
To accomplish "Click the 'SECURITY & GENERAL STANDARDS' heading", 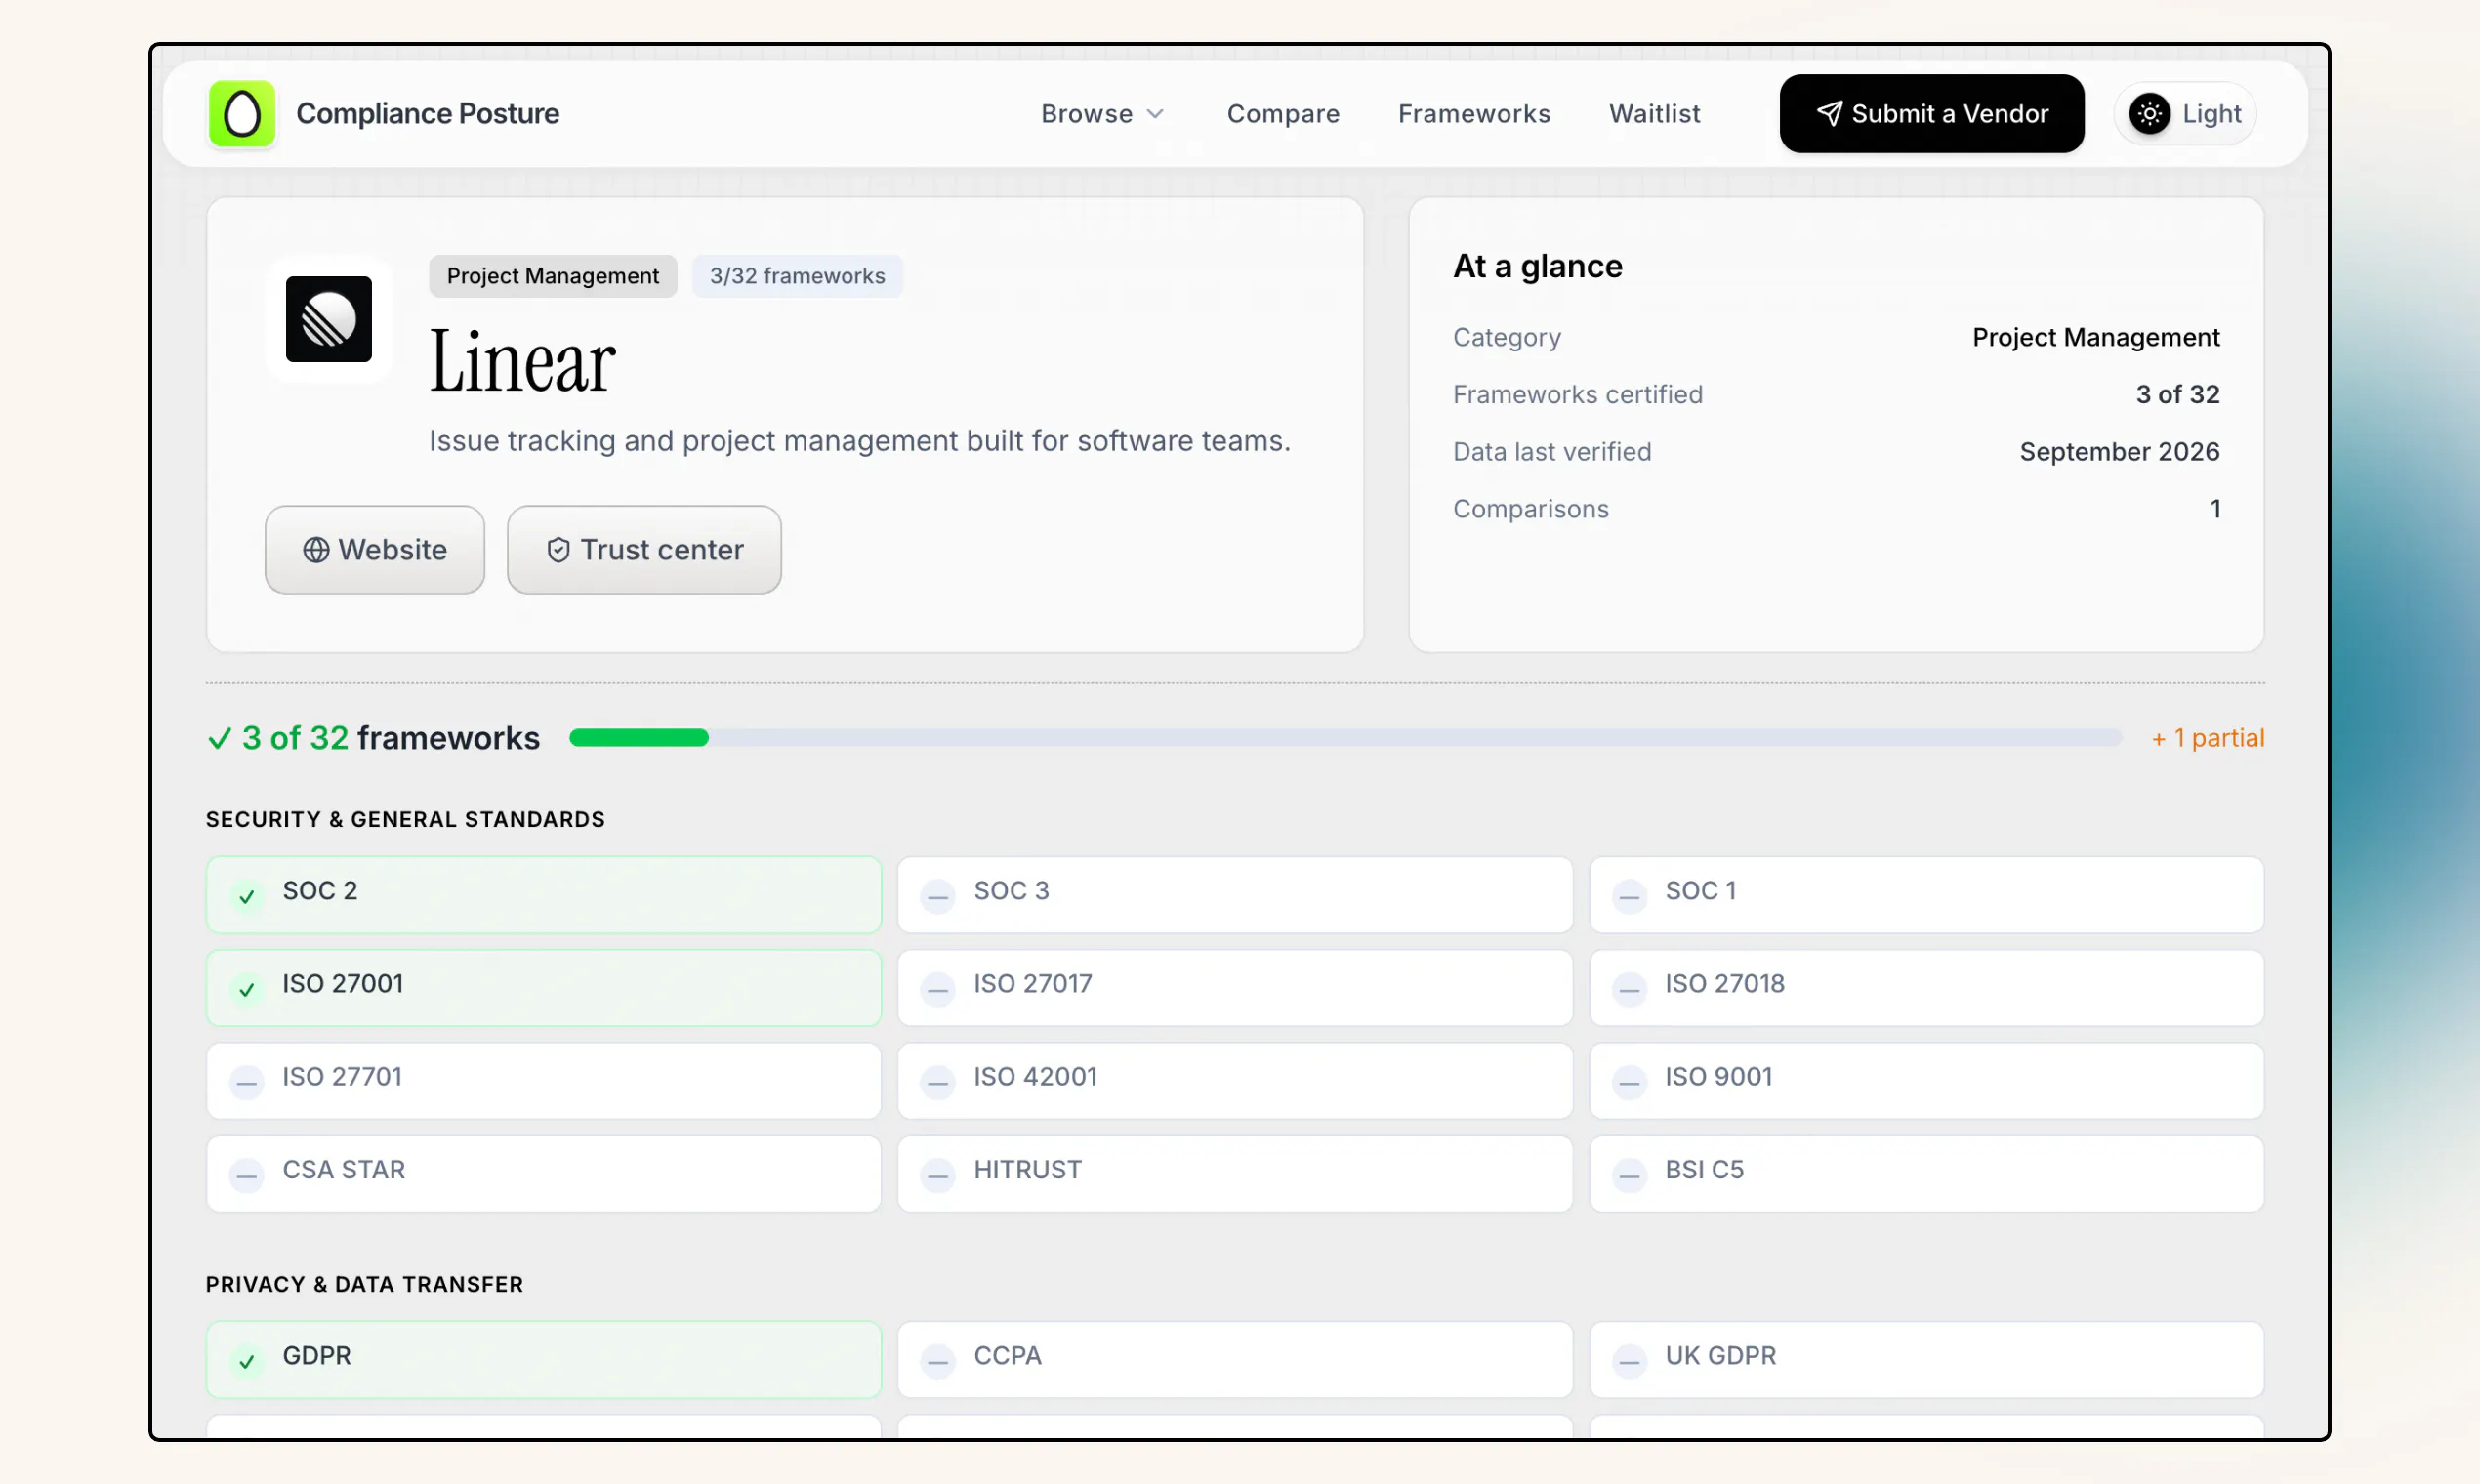I will point(405,820).
